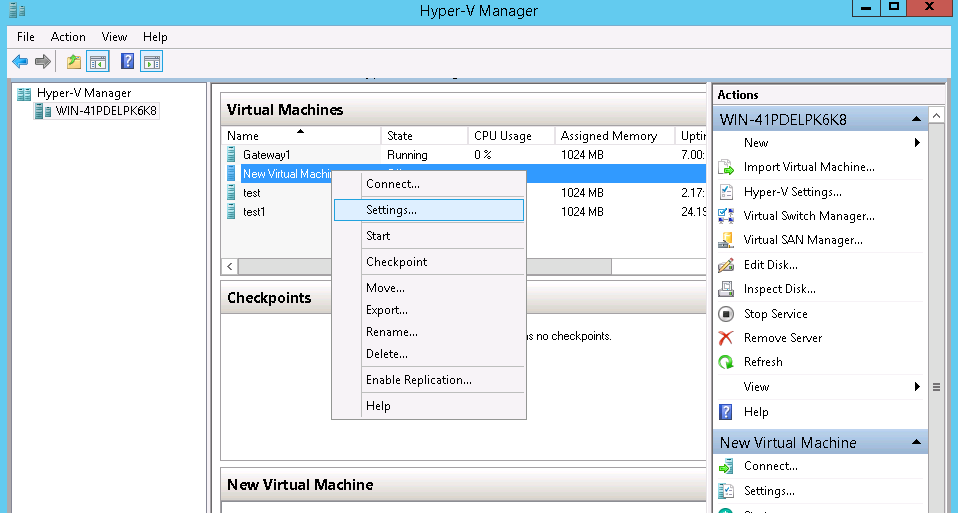
Task: Click the Gateway1 virtual machine icon
Action: coord(231,155)
